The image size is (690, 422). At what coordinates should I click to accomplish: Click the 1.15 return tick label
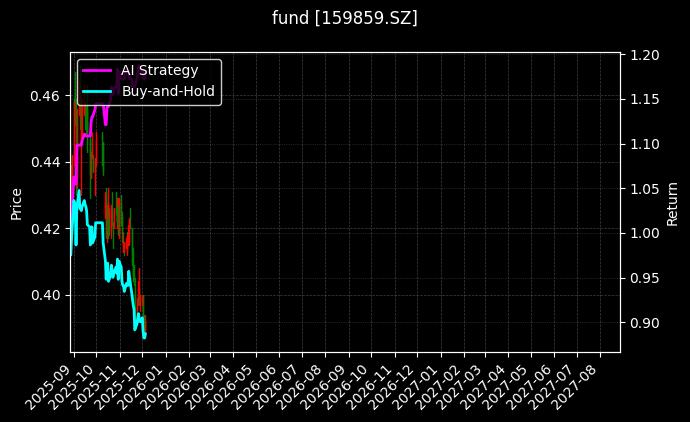click(x=645, y=99)
